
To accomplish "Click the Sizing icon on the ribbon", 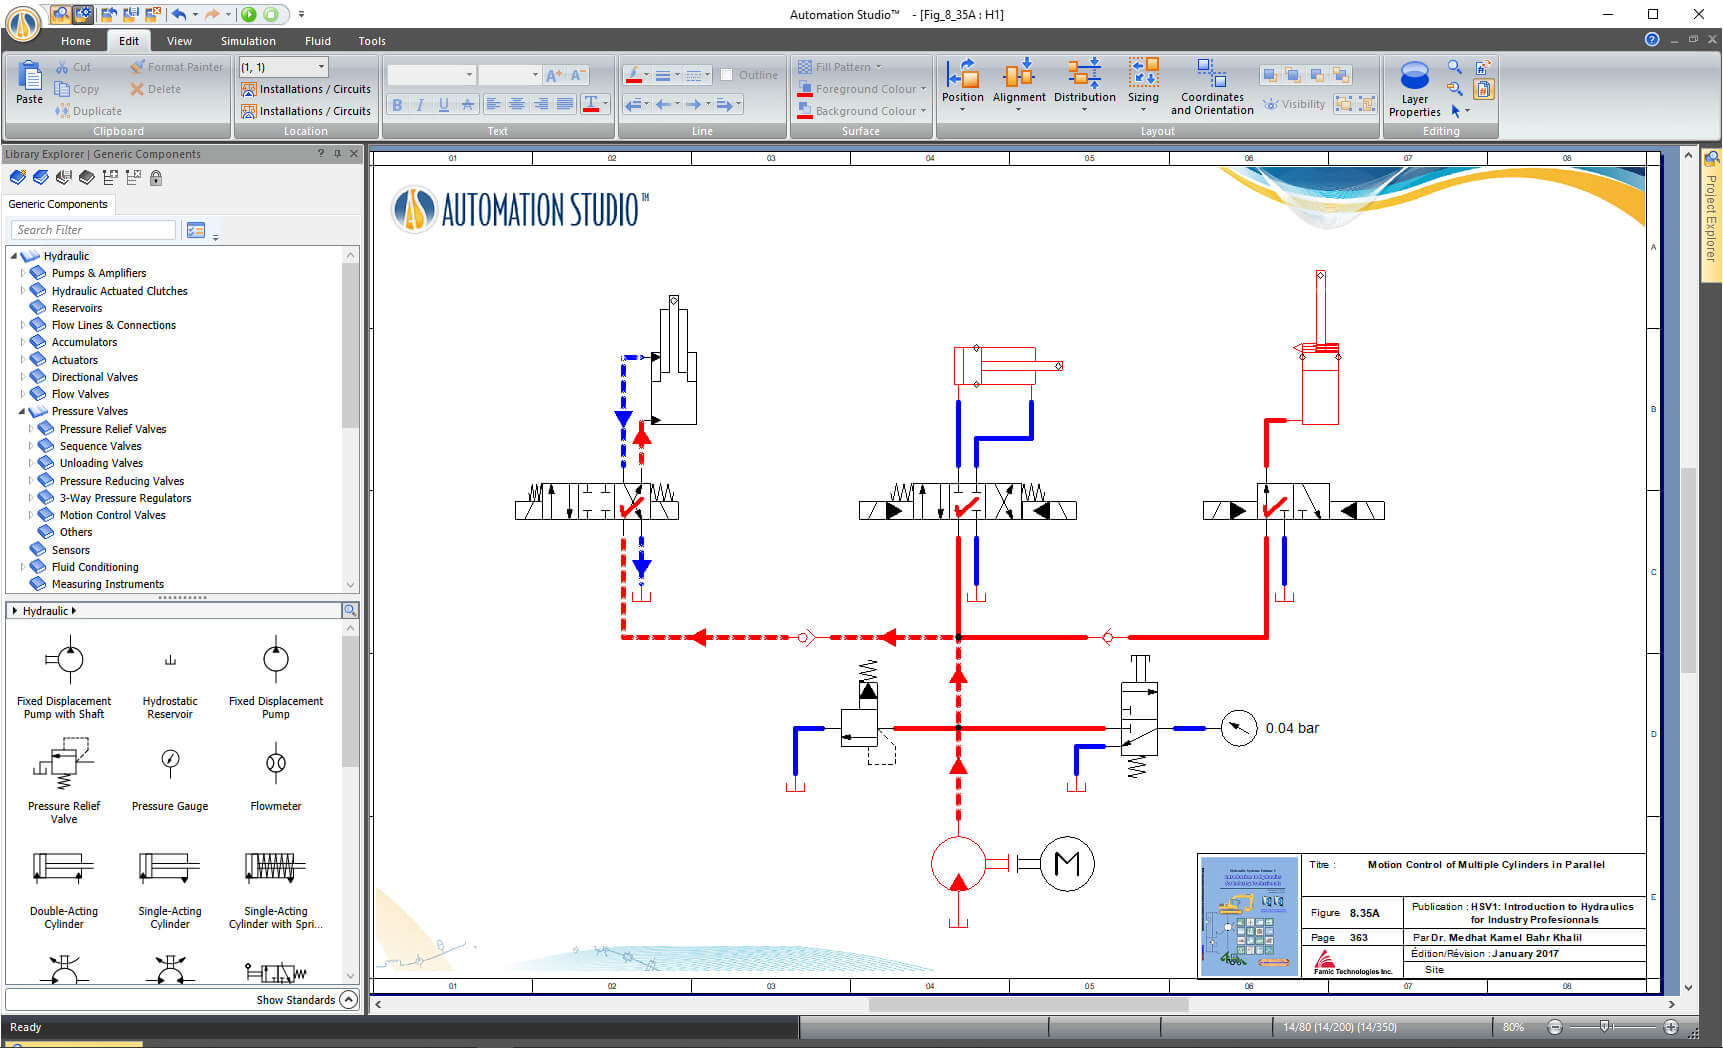I will (x=1143, y=85).
